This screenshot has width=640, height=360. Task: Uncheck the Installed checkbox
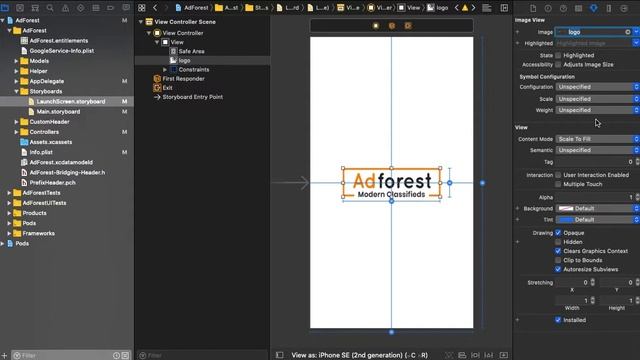(558, 320)
